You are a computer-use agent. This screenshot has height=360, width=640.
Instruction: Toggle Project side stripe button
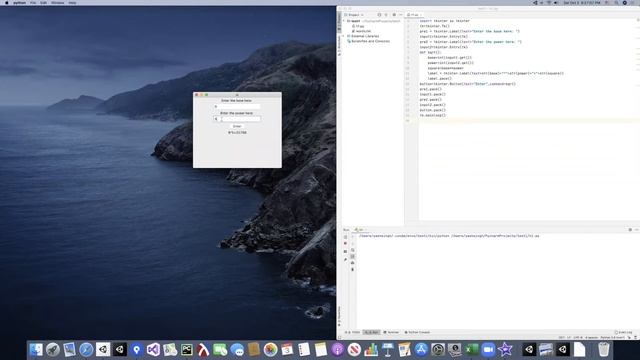[339, 22]
